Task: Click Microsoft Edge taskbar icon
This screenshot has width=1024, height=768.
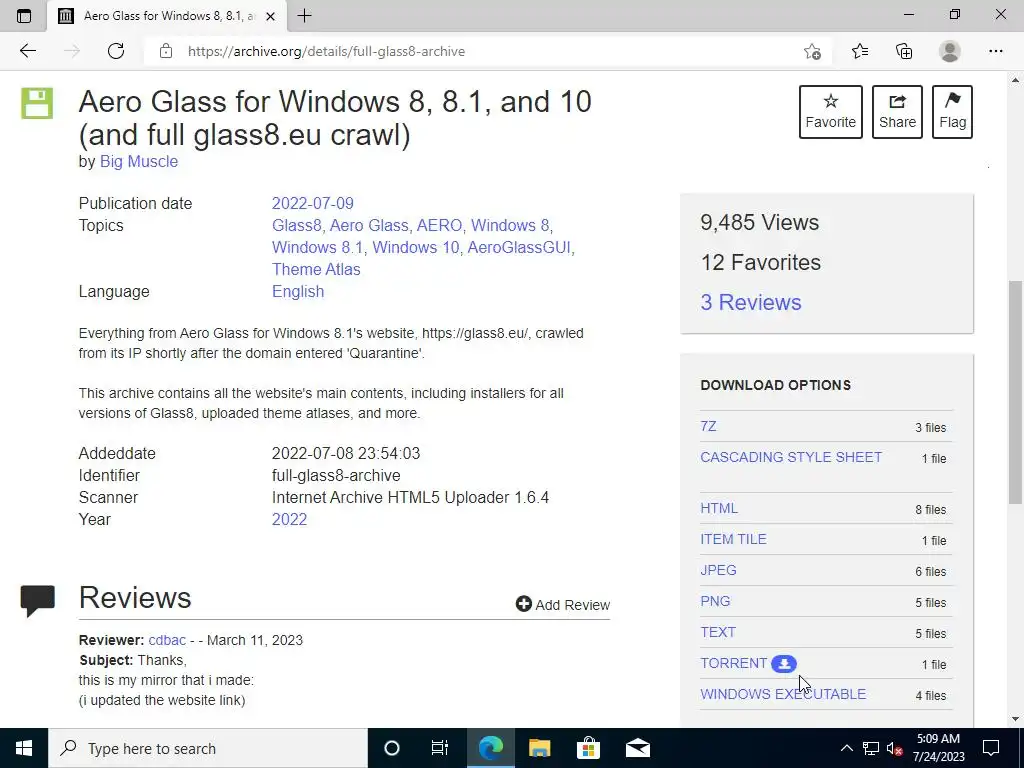Action: [x=490, y=748]
